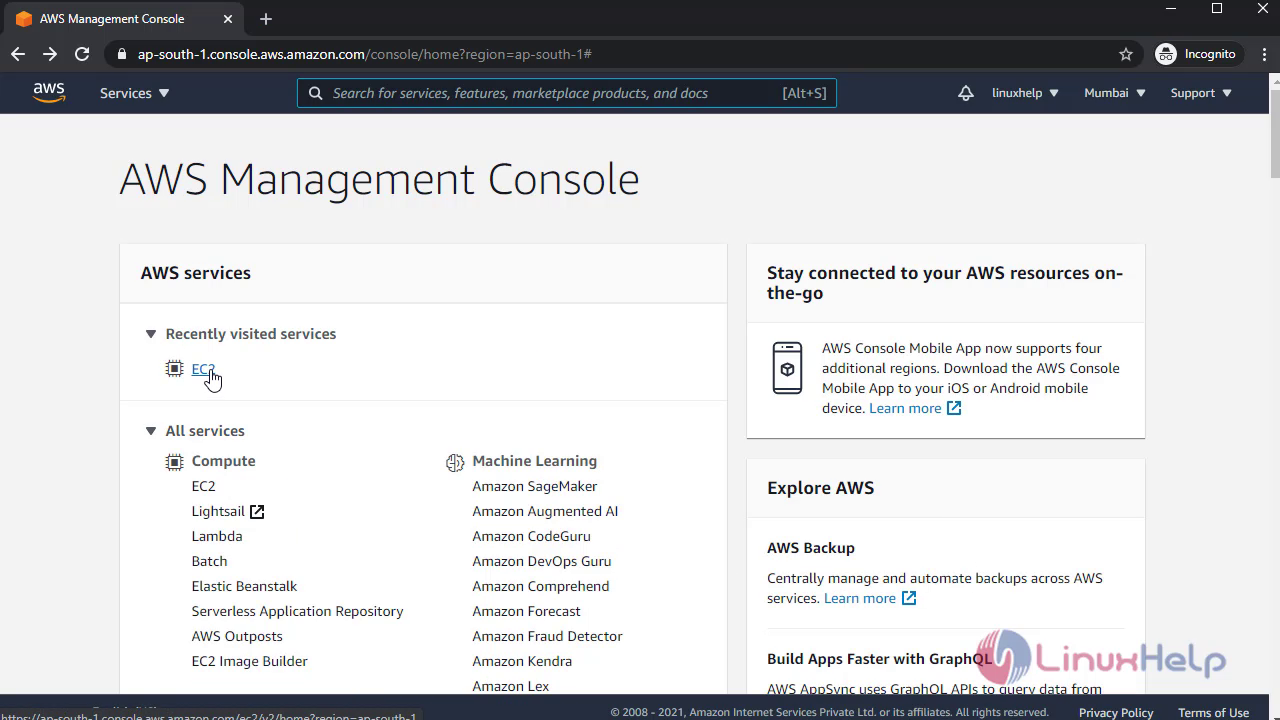
Task: Open Serverless Application Repository link
Action: (x=297, y=611)
